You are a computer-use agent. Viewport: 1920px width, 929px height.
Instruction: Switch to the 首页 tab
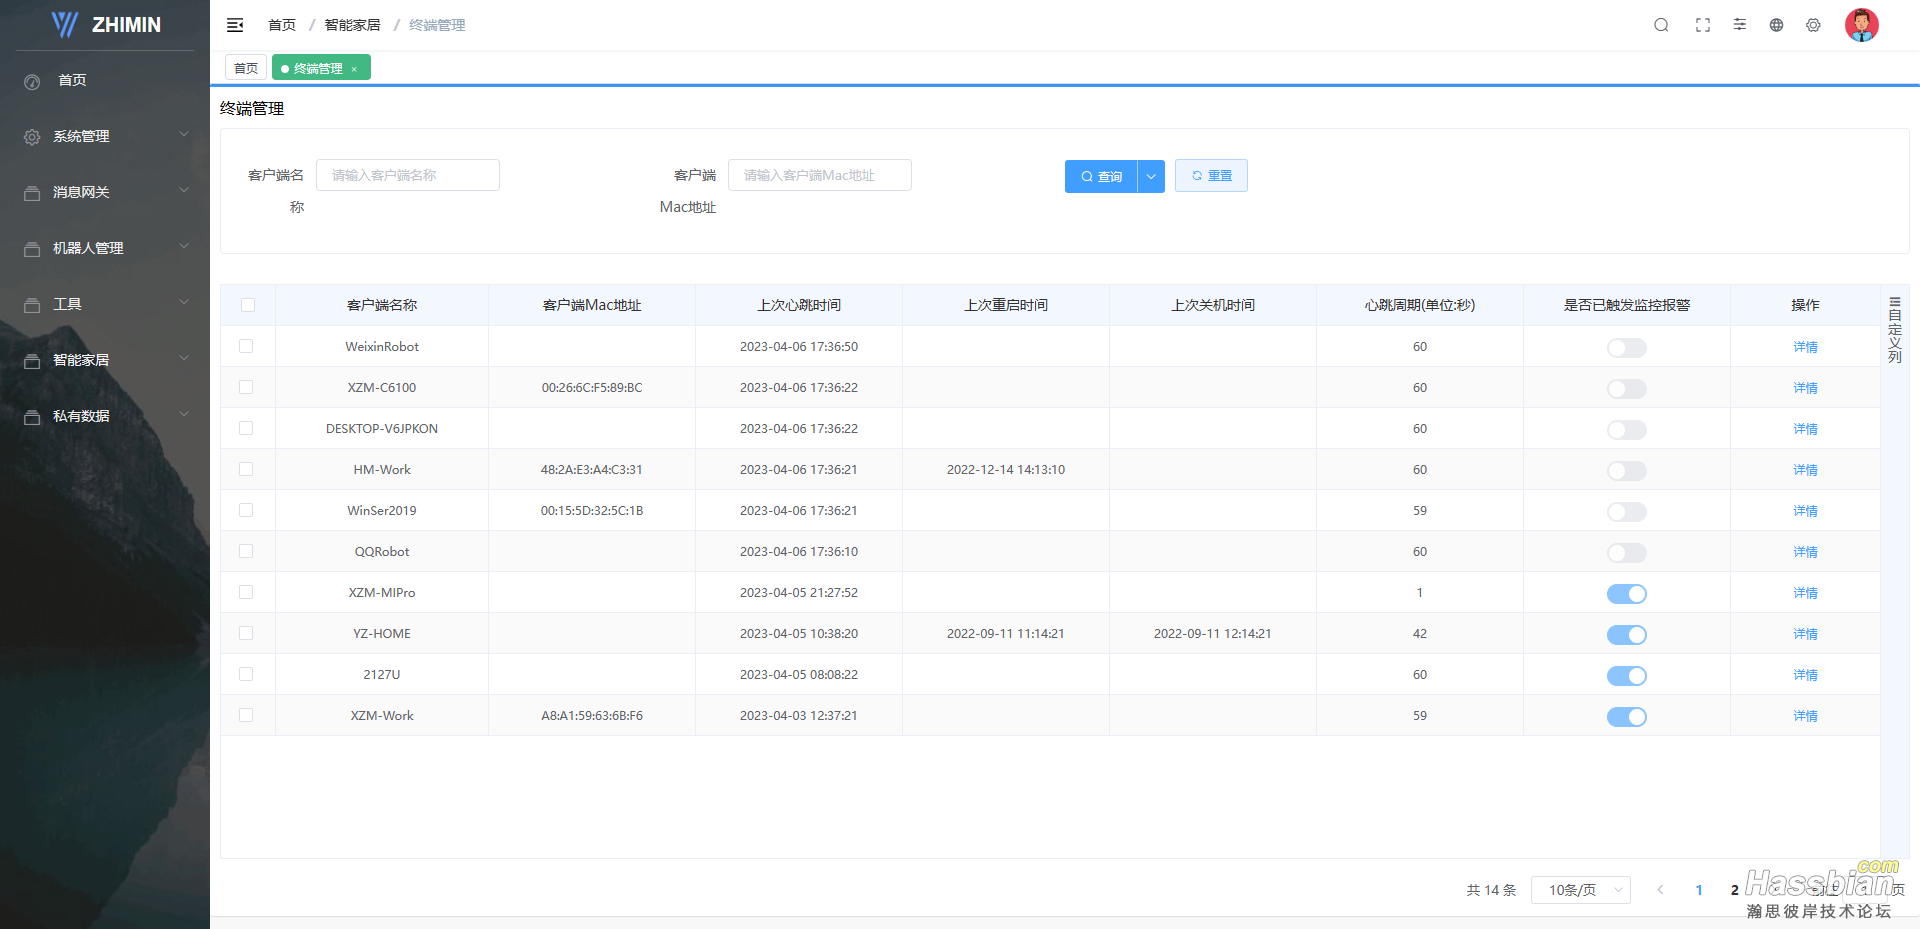246,68
